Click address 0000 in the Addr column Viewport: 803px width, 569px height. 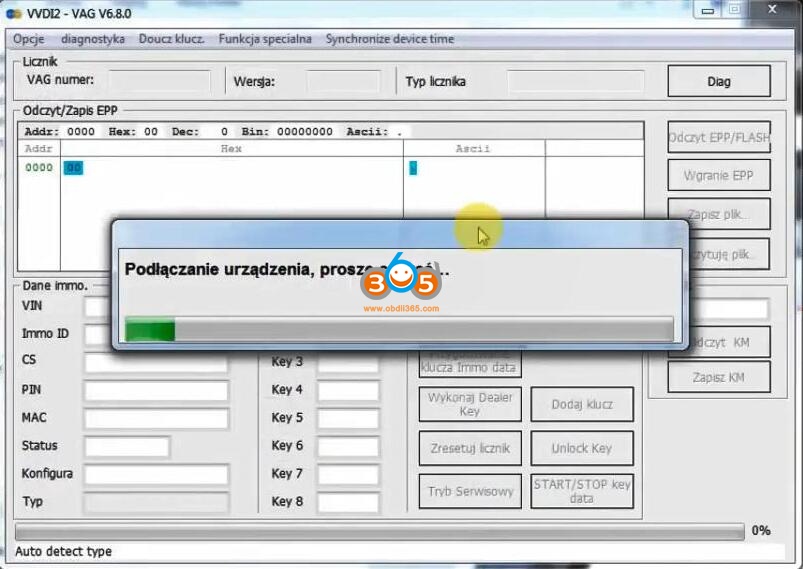pyautogui.click(x=39, y=167)
